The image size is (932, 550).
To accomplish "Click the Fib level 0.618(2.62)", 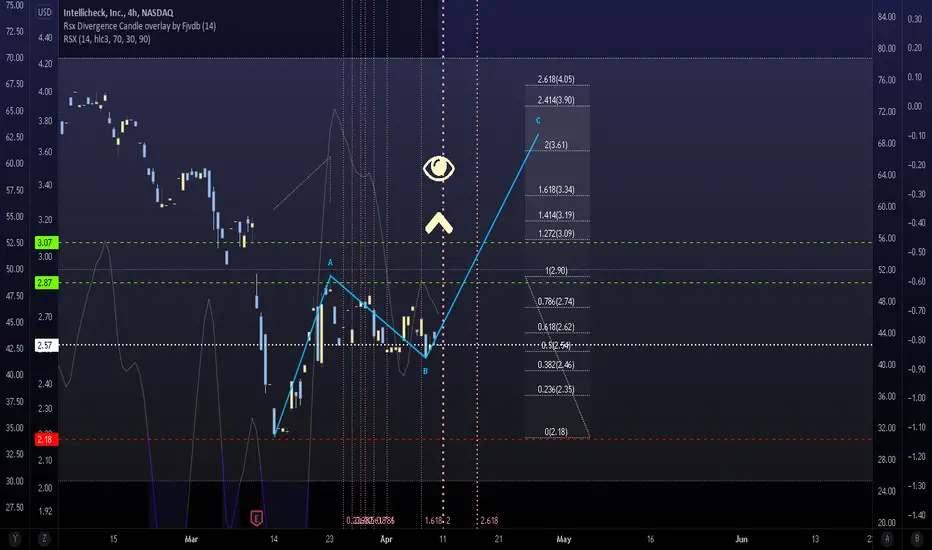I will 556,326.
